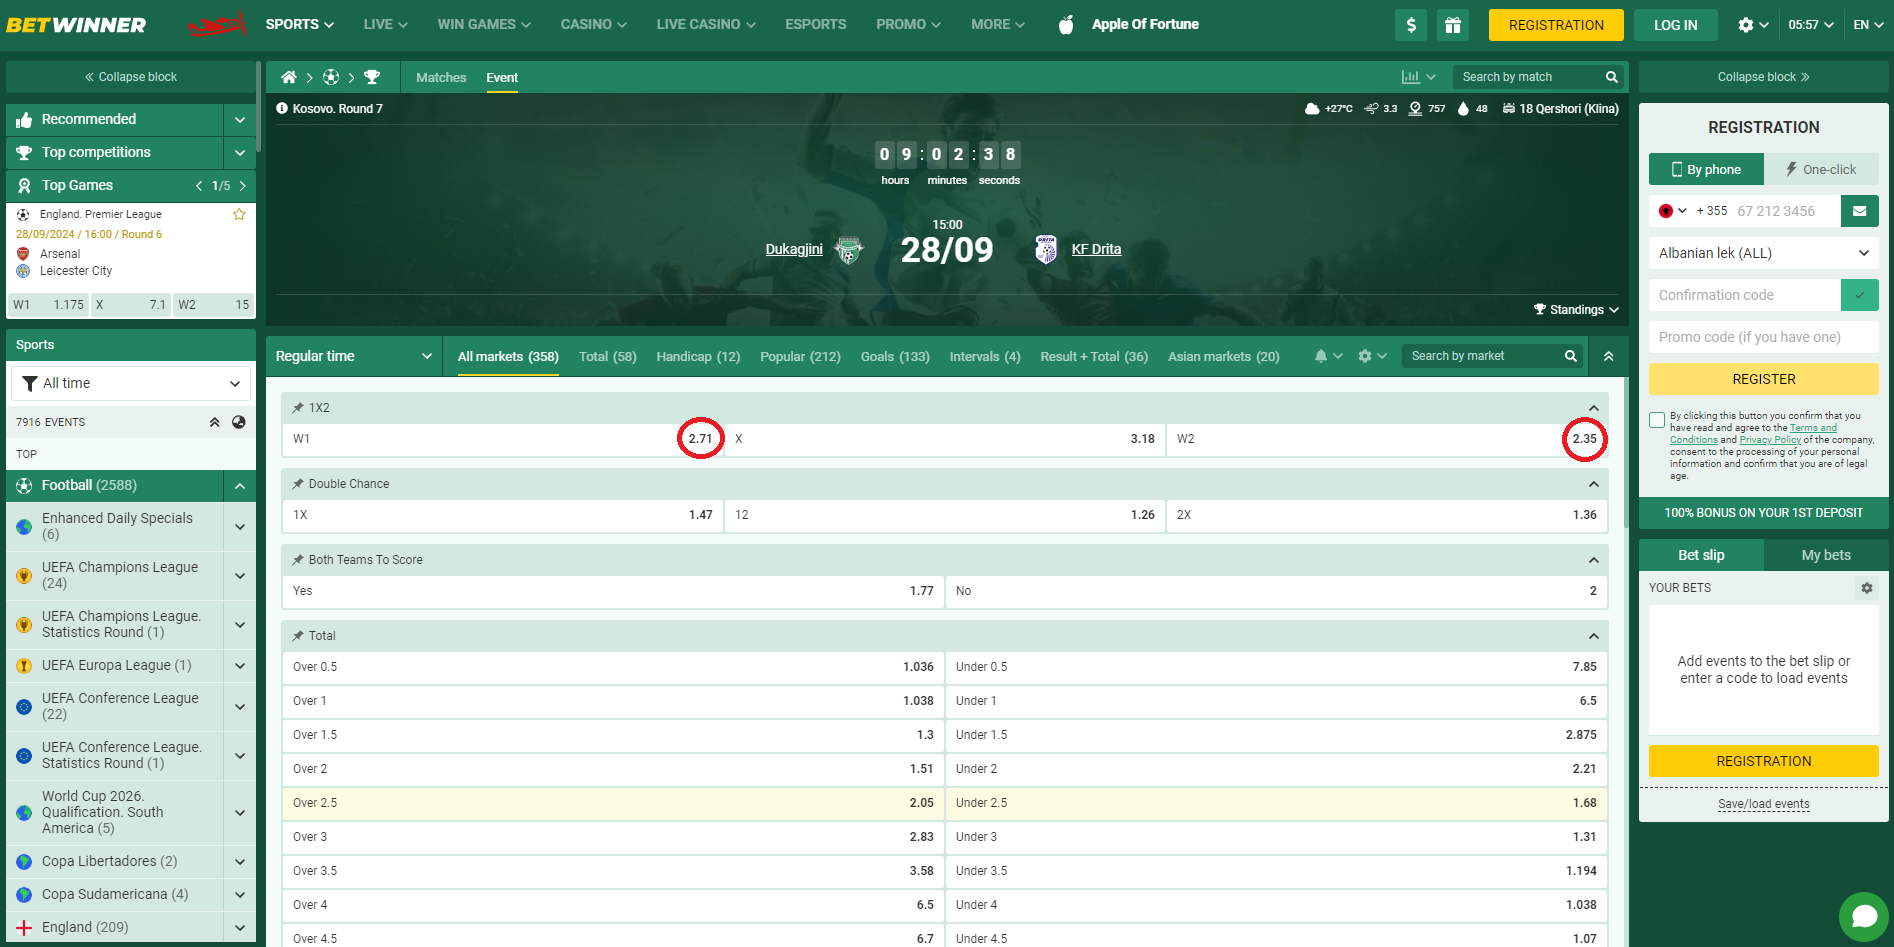The image size is (1894, 947).
Task: Click the Promo code input field
Action: pyautogui.click(x=1764, y=337)
